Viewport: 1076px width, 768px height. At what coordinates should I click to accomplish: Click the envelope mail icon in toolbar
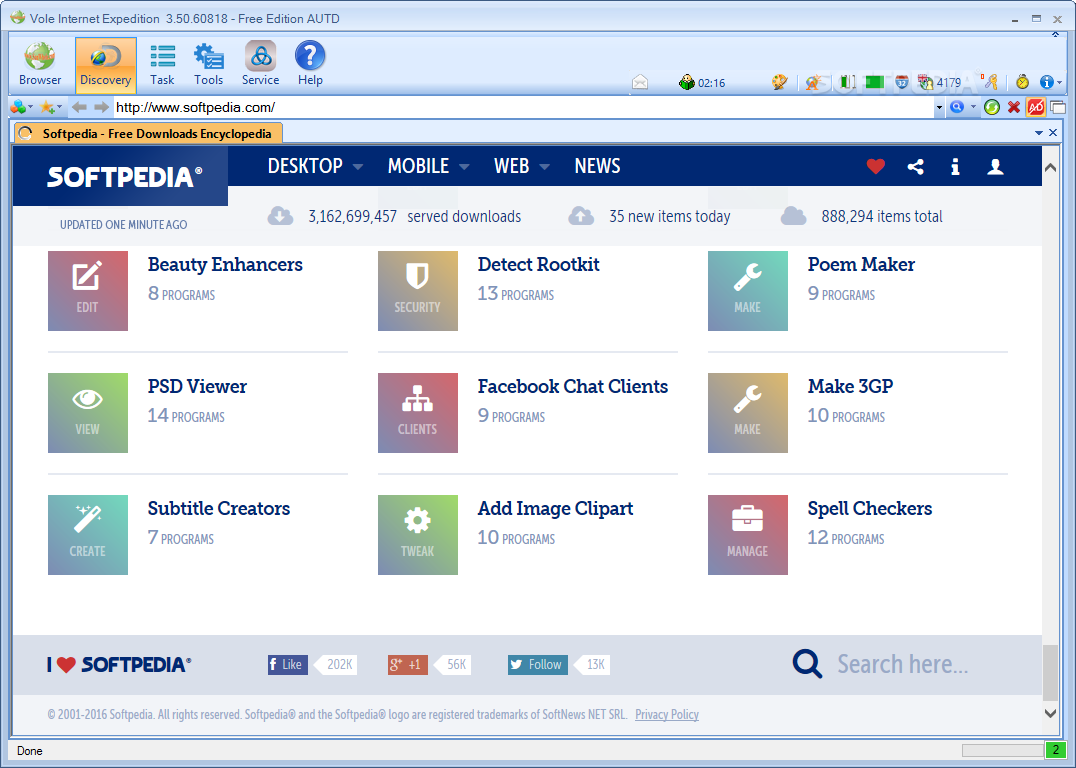click(640, 83)
